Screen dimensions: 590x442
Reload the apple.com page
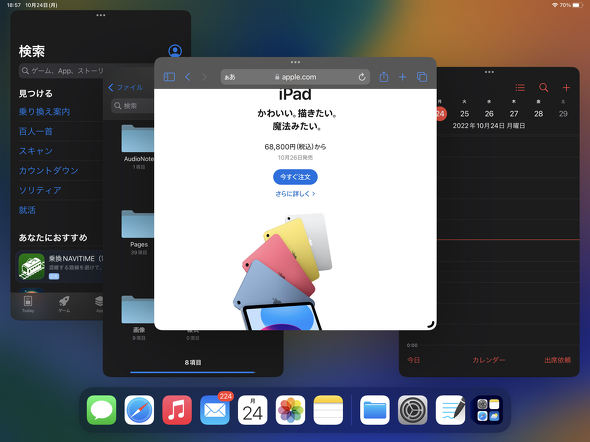(x=362, y=77)
